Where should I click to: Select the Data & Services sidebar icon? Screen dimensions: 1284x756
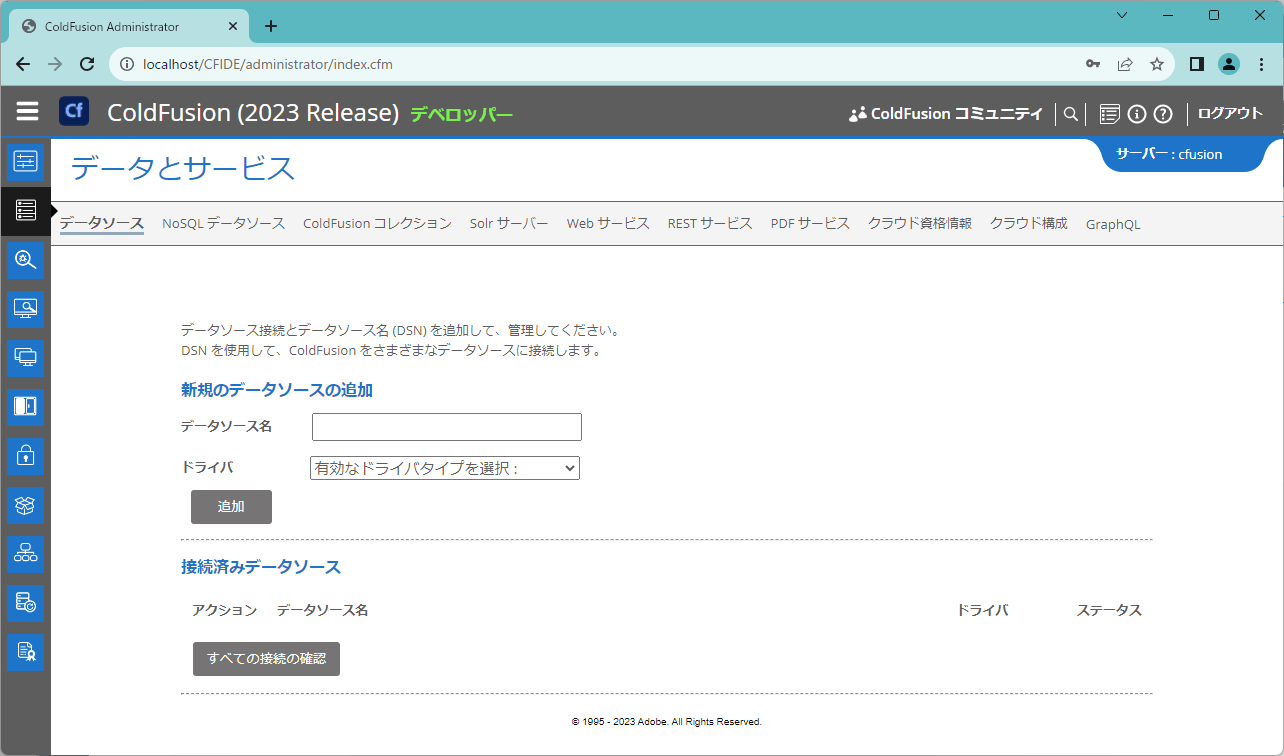(25, 210)
